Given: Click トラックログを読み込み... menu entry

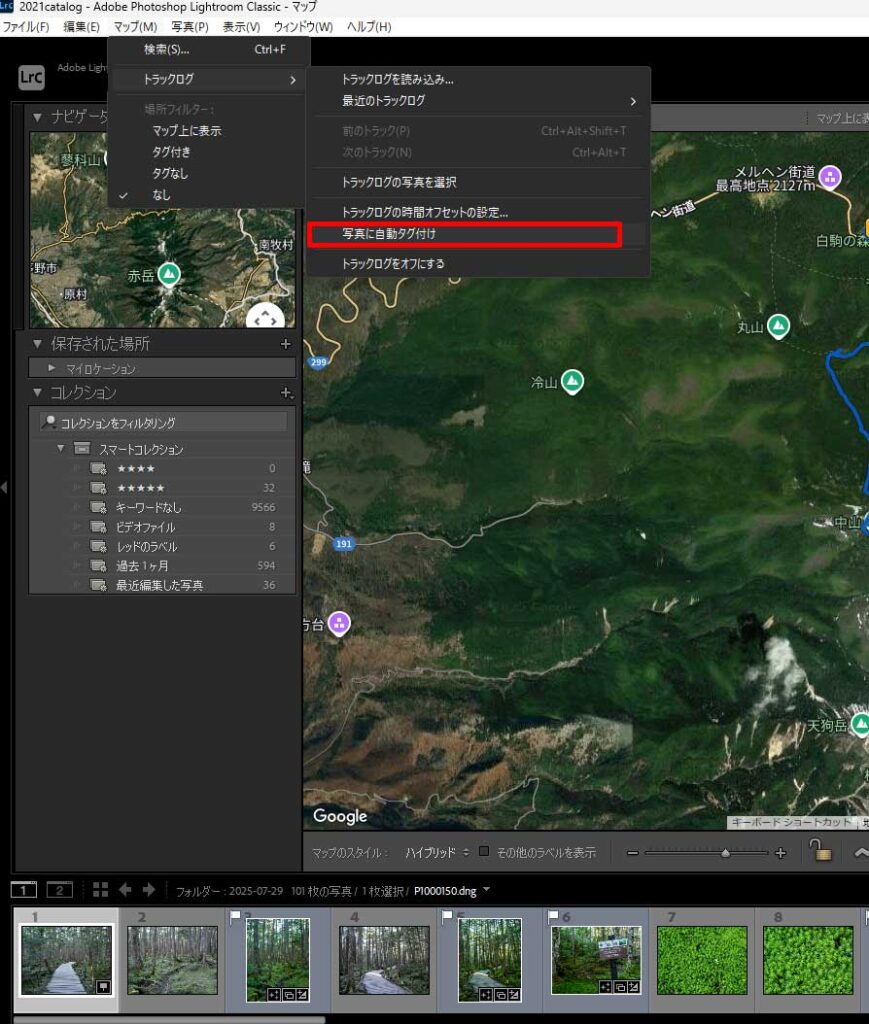Looking at the screenshot, I should pos(398,79).
